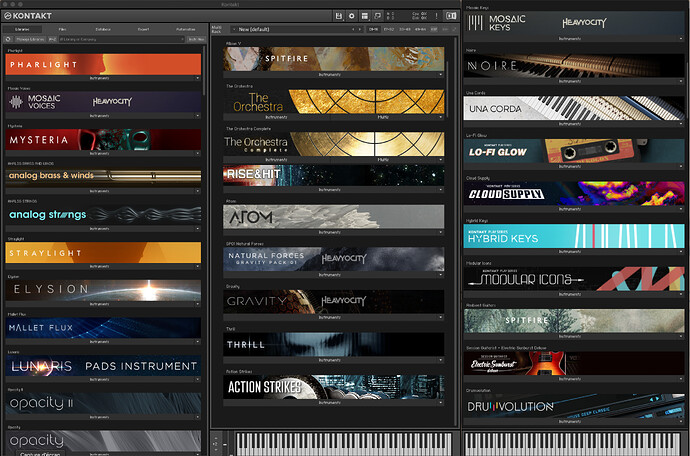Click the library search field
This screenshot has width=690, height=456.
[x=121, y=39]
